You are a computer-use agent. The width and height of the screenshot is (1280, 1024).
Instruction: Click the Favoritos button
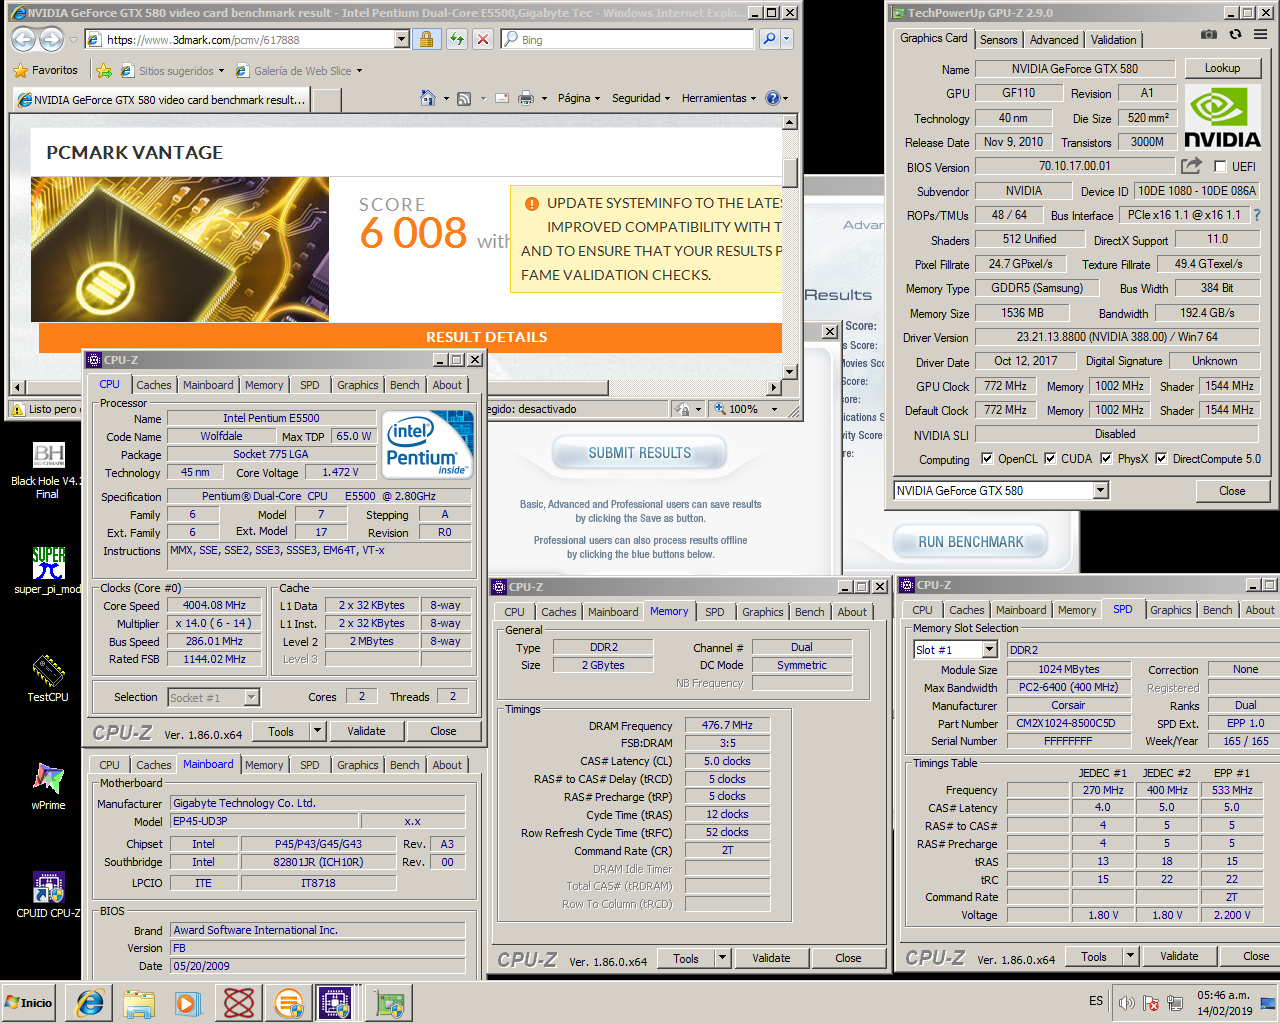point(45,71)
